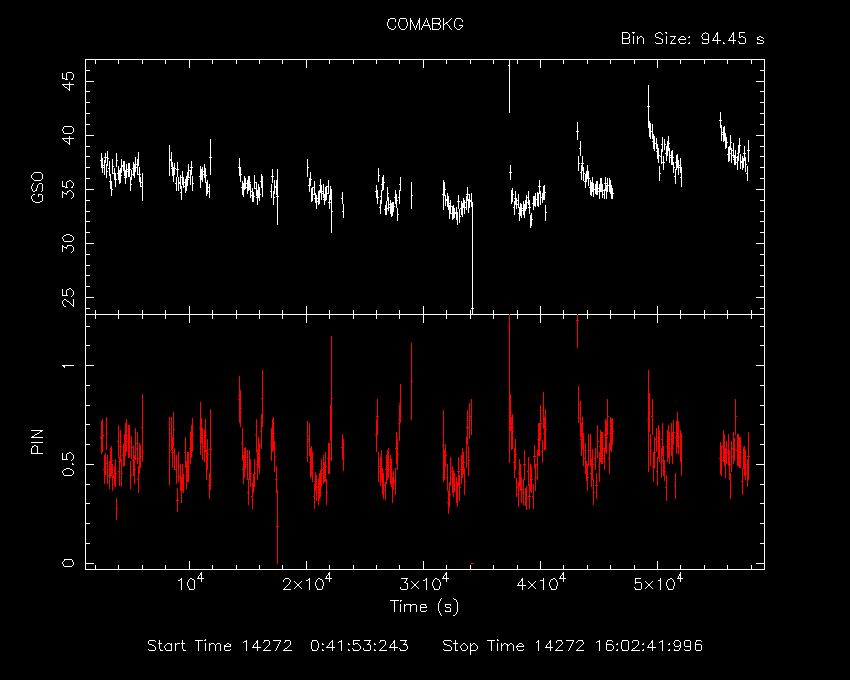Click the COMABKG plot title
This screenshot has width=850, height=680.
(x=424, y=24)
